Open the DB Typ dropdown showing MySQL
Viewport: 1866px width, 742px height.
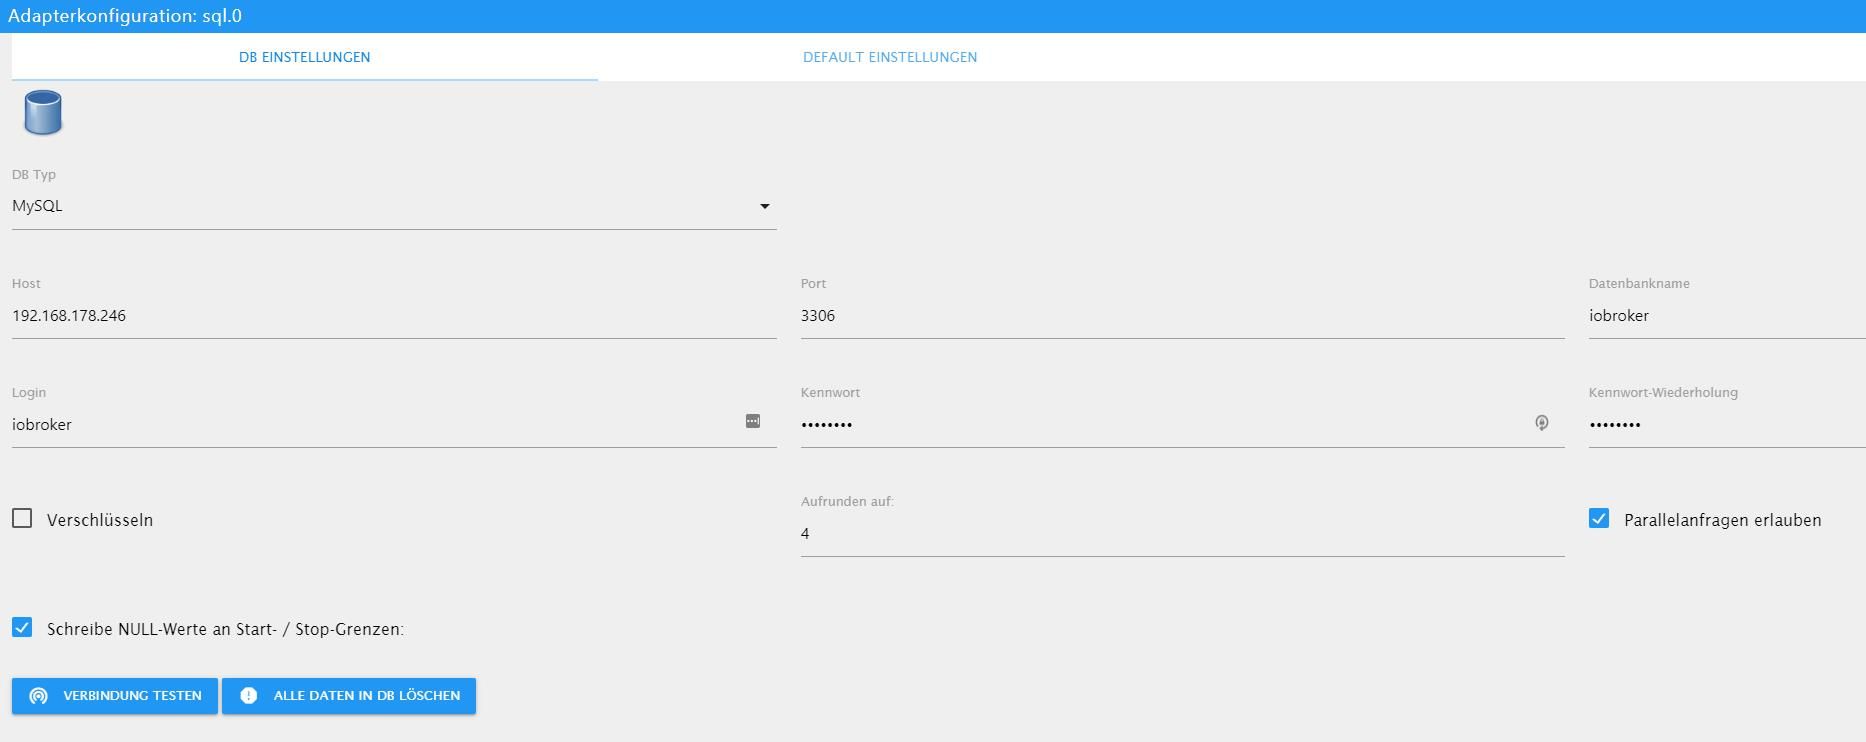pos(394,206)
